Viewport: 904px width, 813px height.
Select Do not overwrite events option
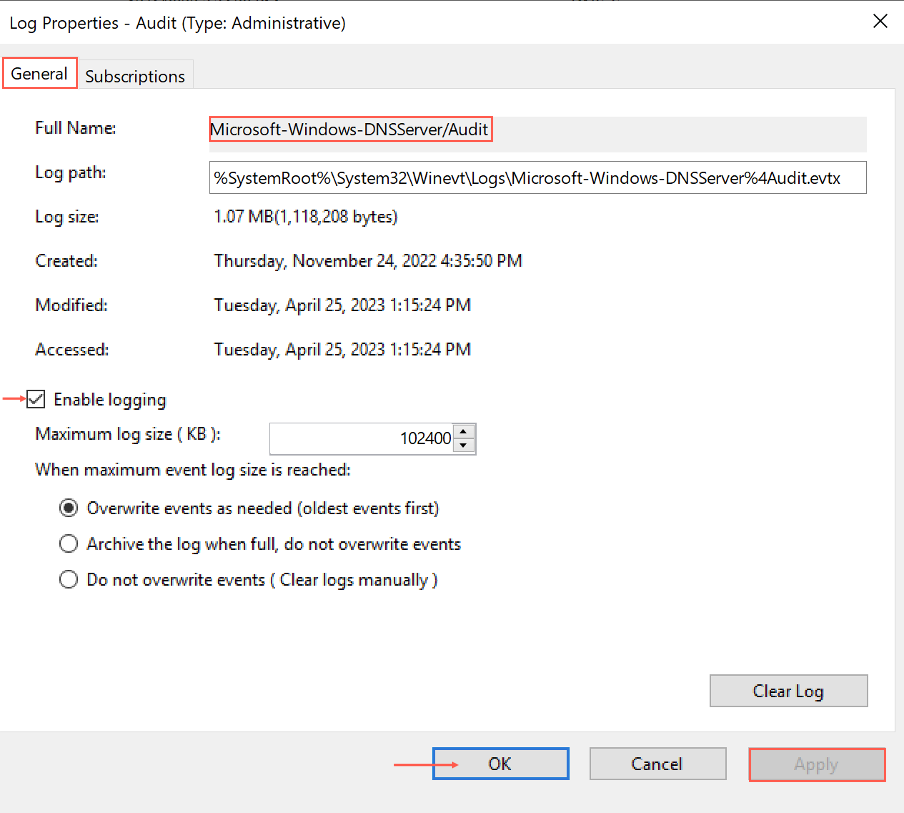(69, 580)
